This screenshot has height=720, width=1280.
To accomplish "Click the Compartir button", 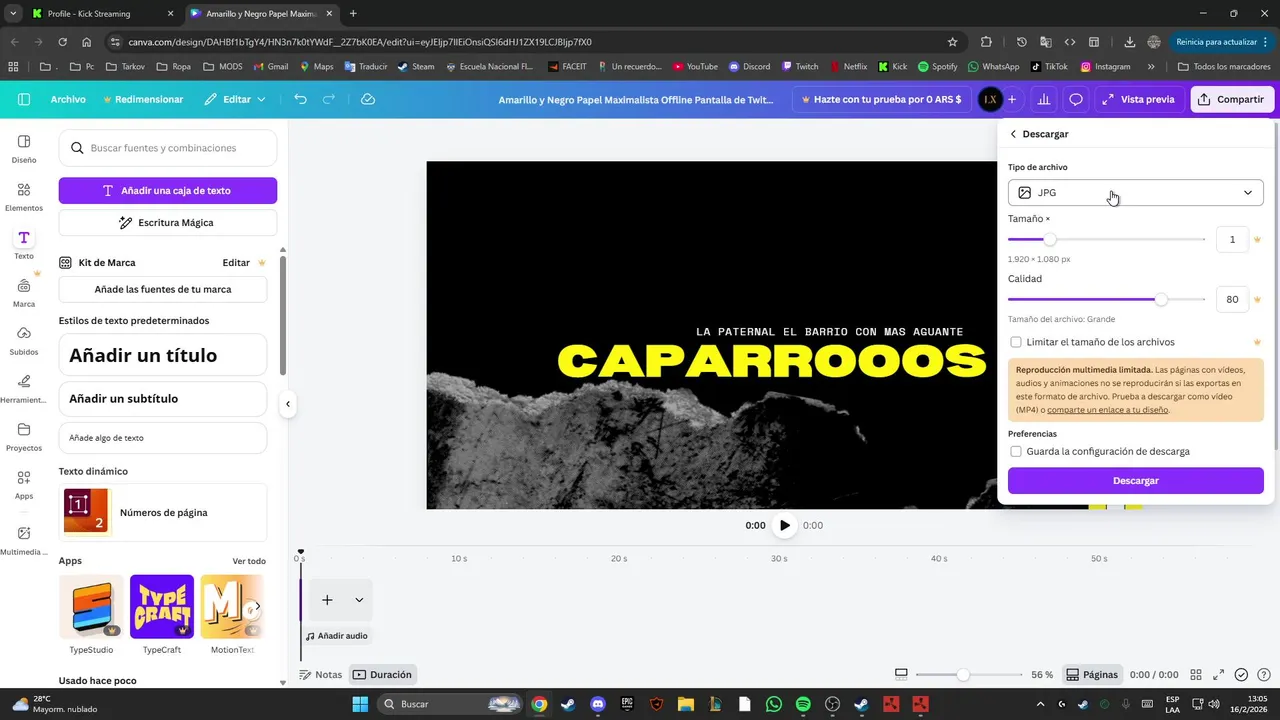I will 1232,99.
